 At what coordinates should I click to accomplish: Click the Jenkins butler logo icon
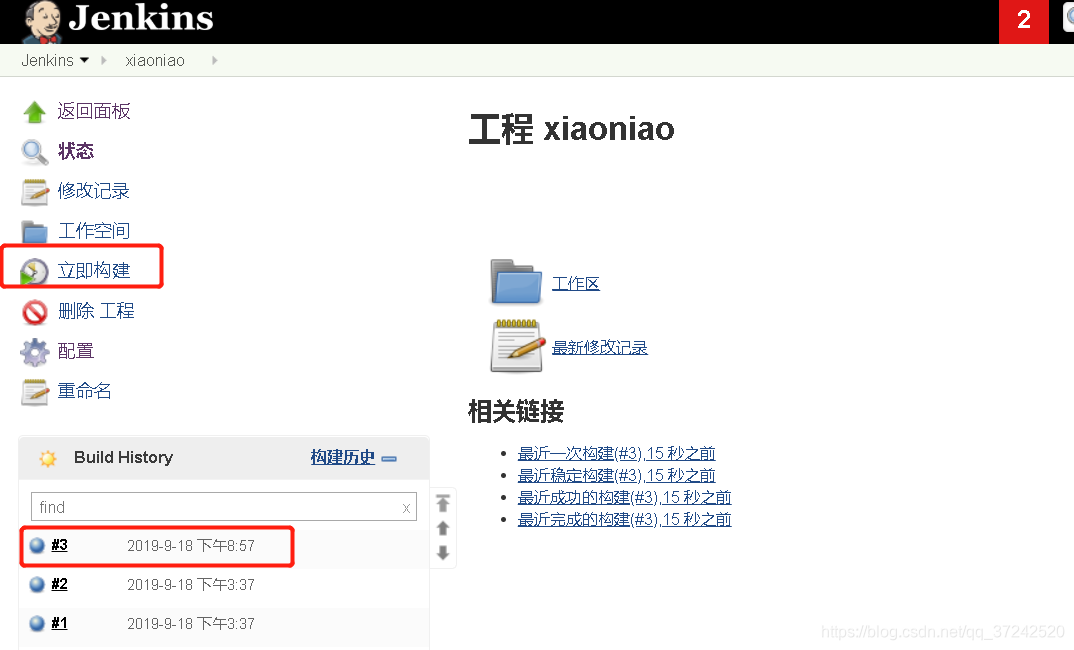42,22
